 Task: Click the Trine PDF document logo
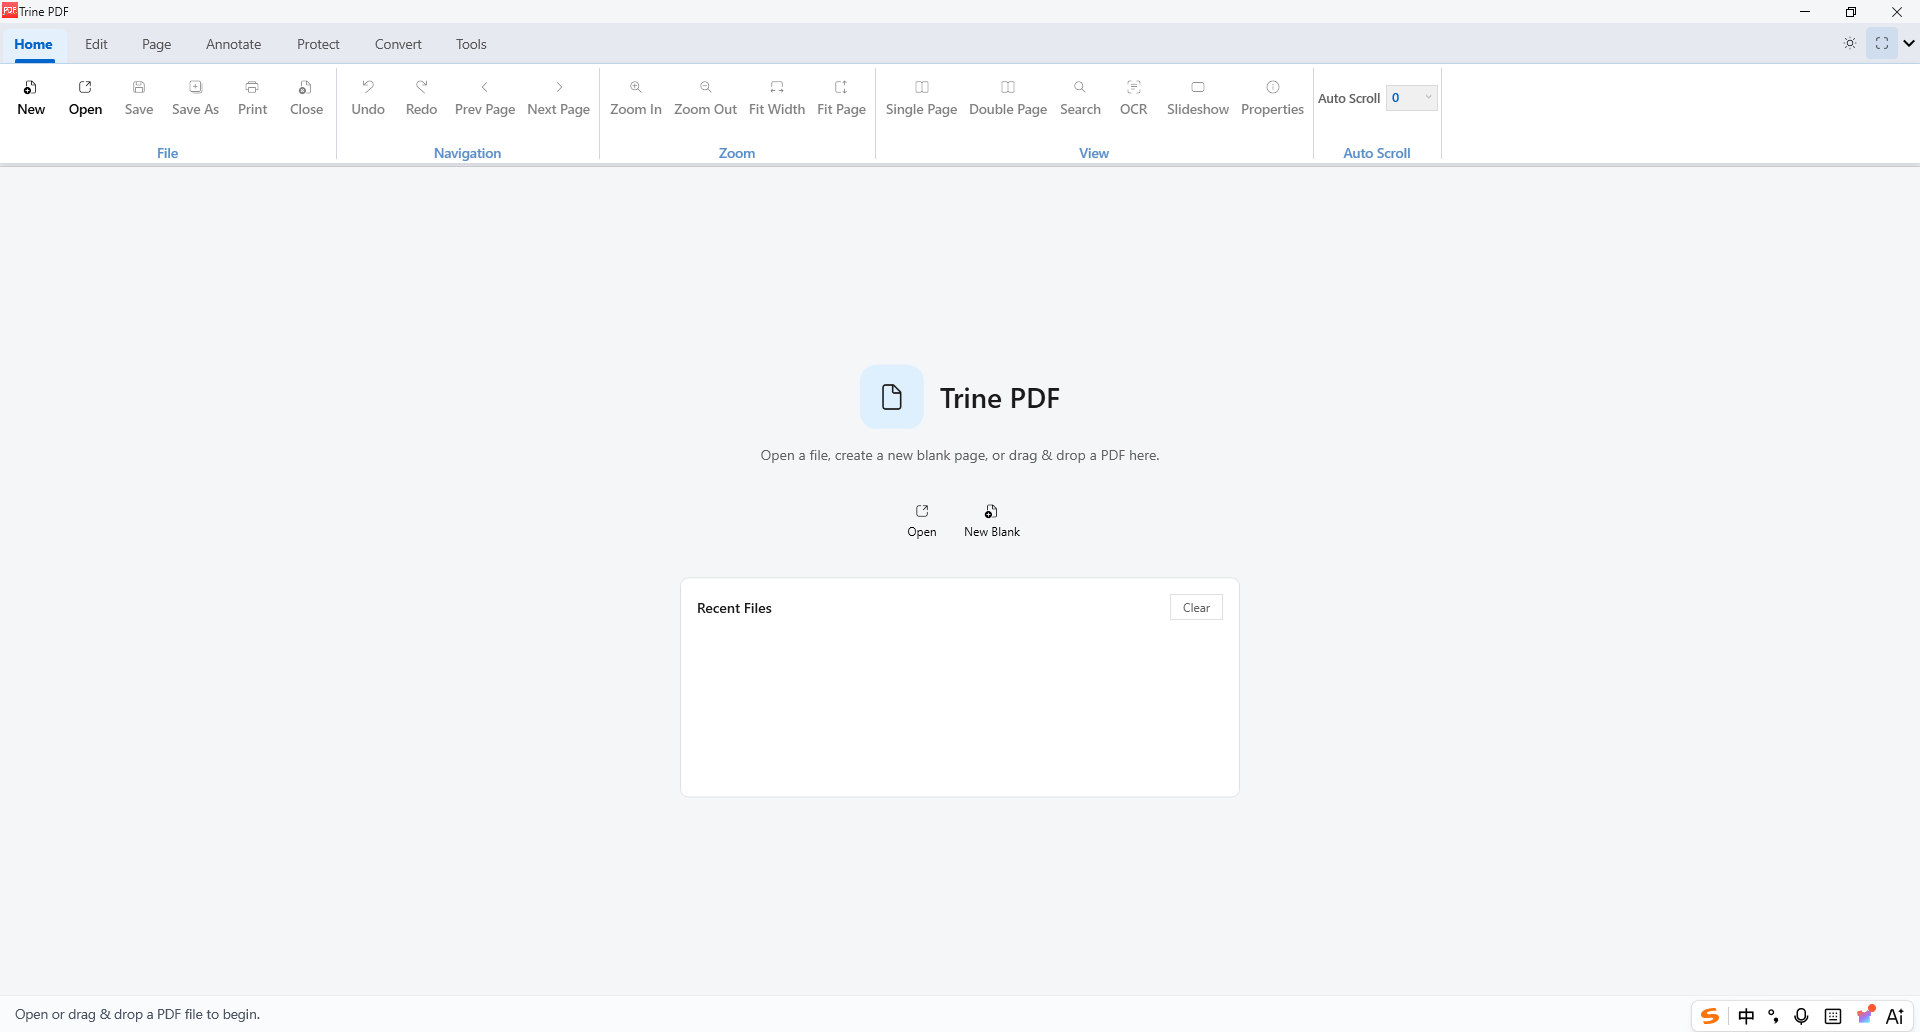pyautogui.click(x=892, y=397)
